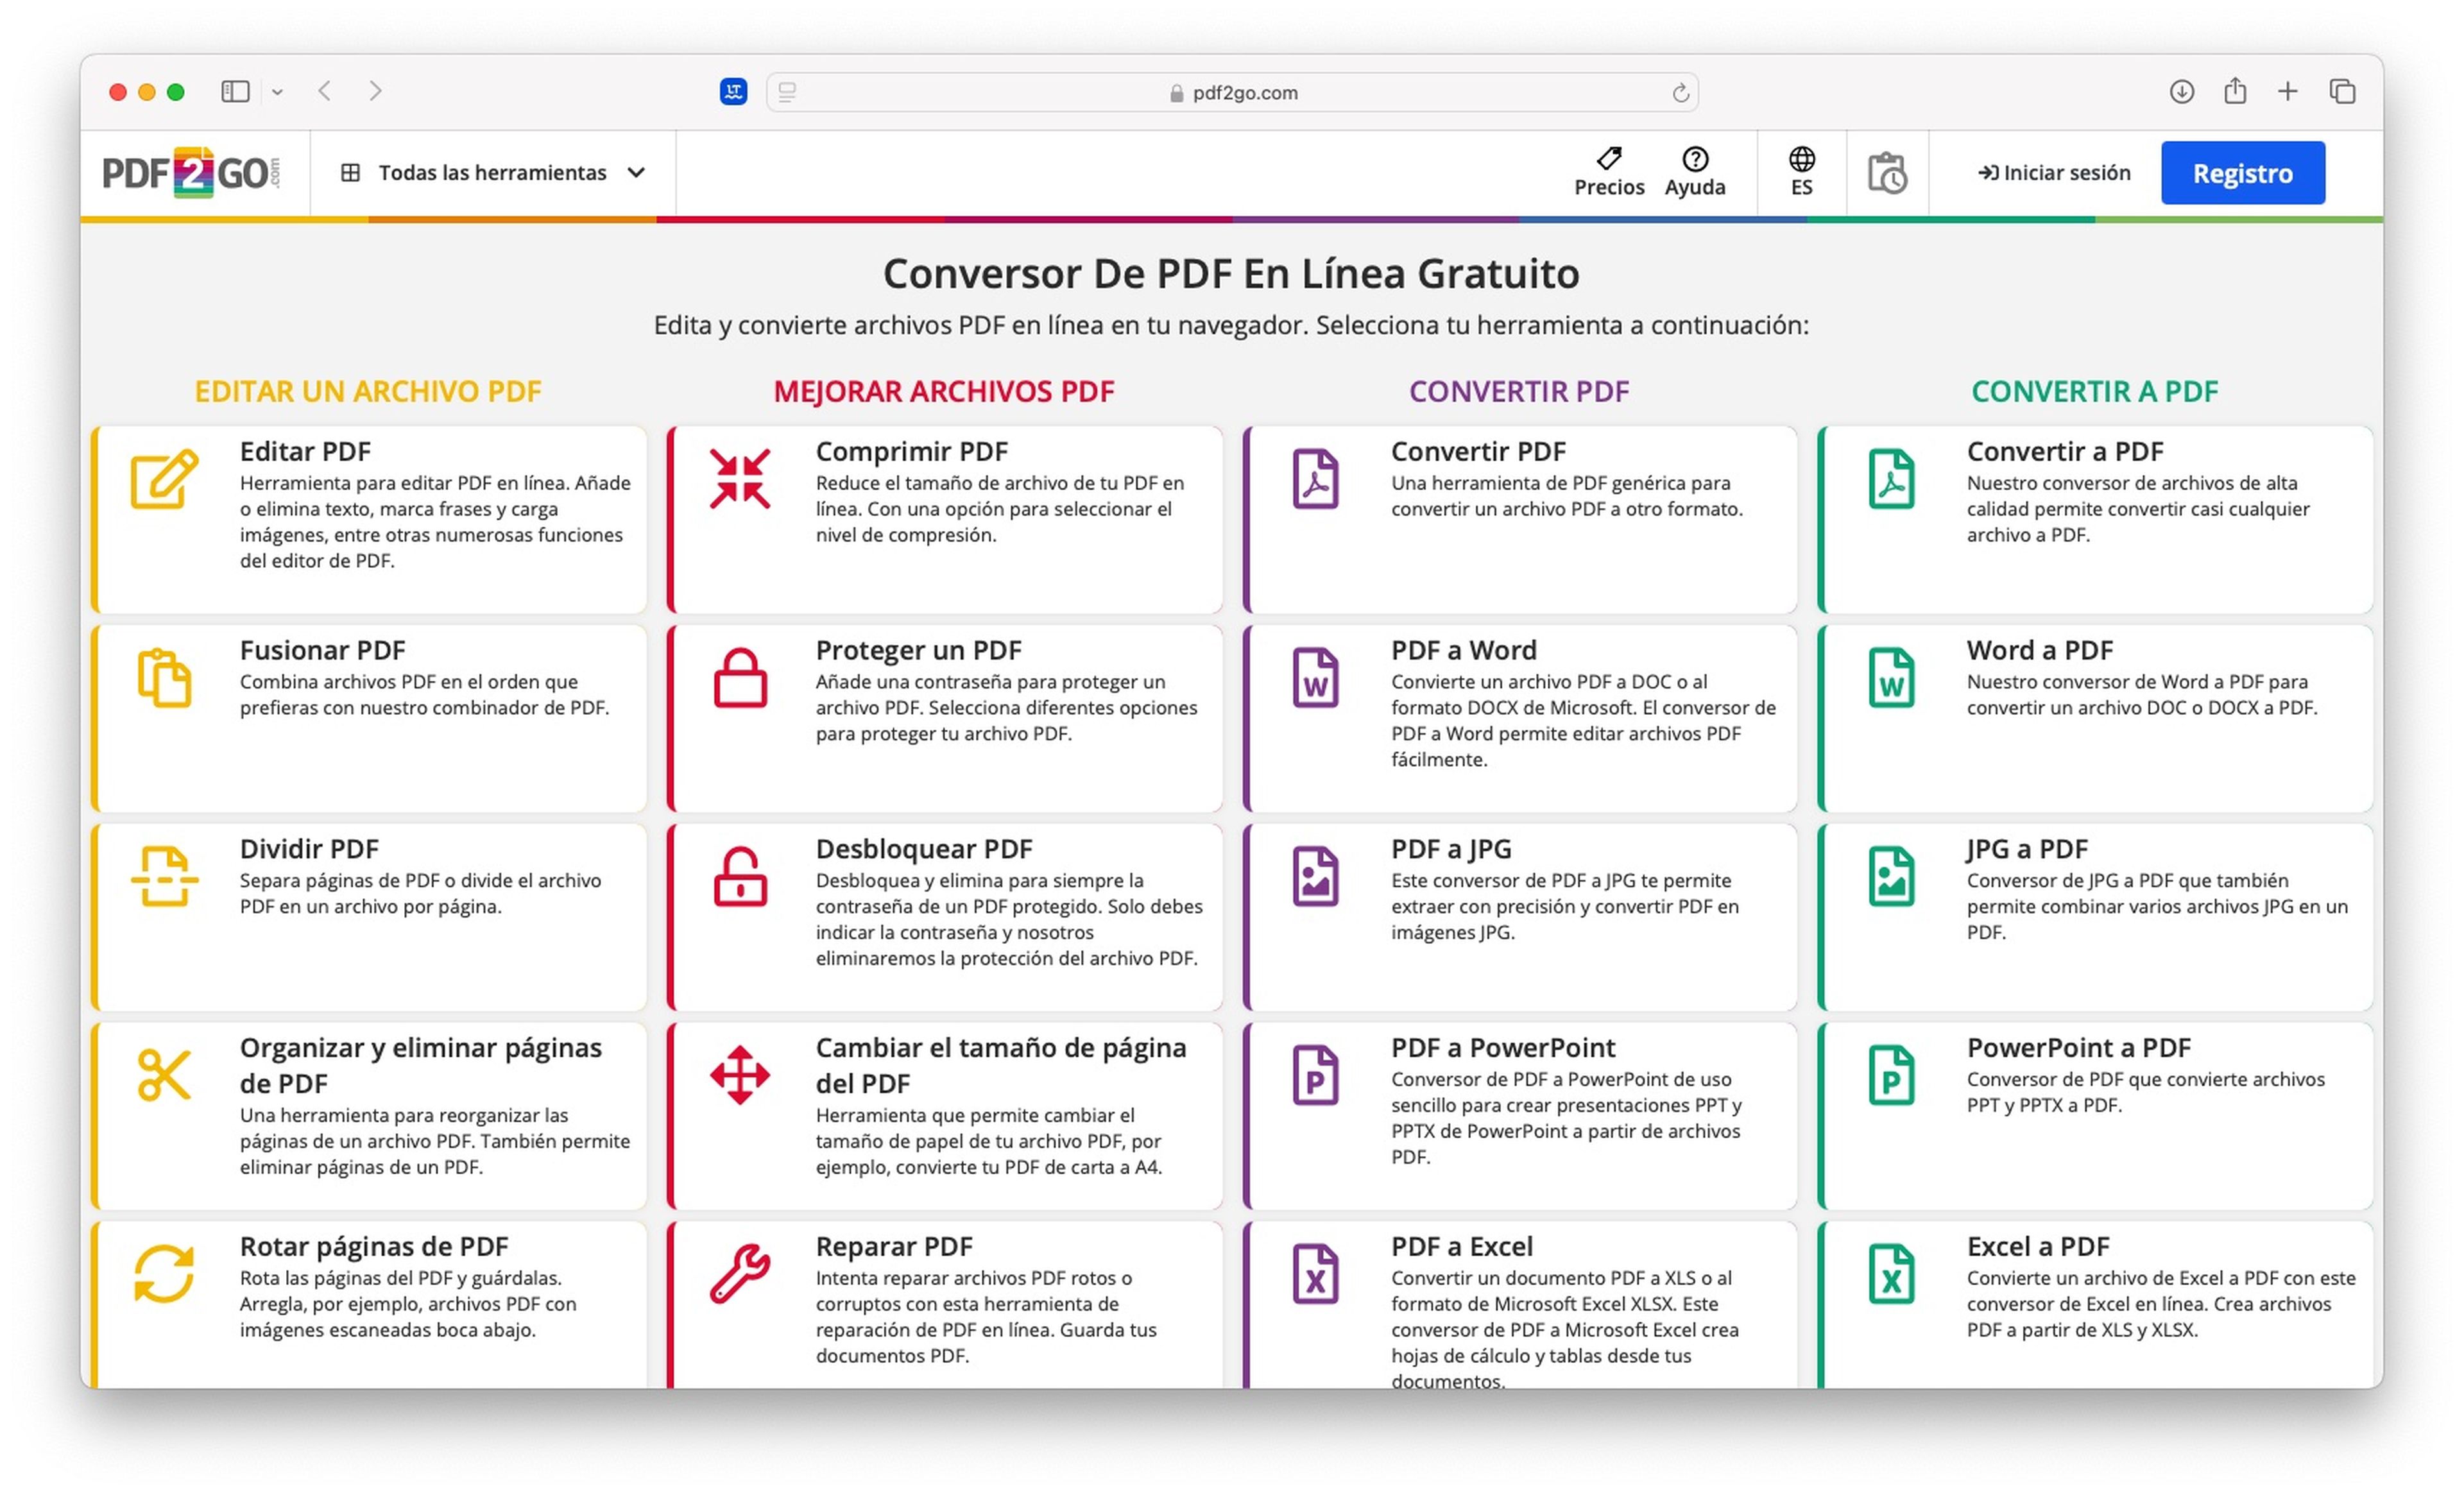Open the file history clipboard-clock icon

(x=1887, y=173)
